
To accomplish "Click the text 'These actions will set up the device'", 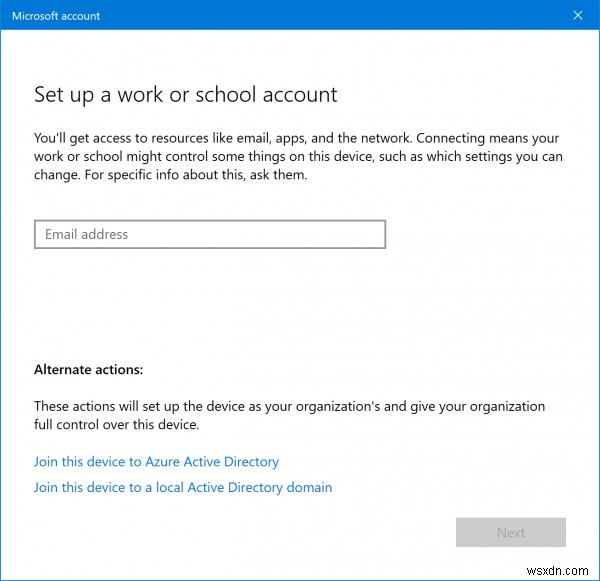I will pos(289,415).
